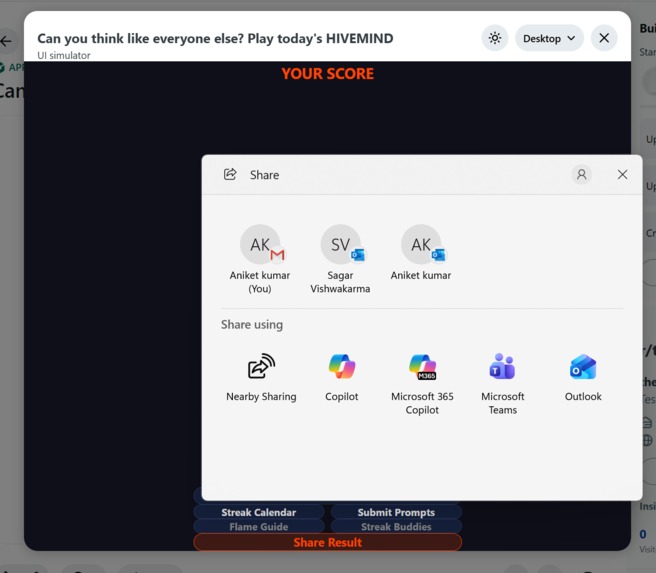Share with Aniket kumar Outlook contact
This screenshot has width=656, height=573.
coord(421,253)
